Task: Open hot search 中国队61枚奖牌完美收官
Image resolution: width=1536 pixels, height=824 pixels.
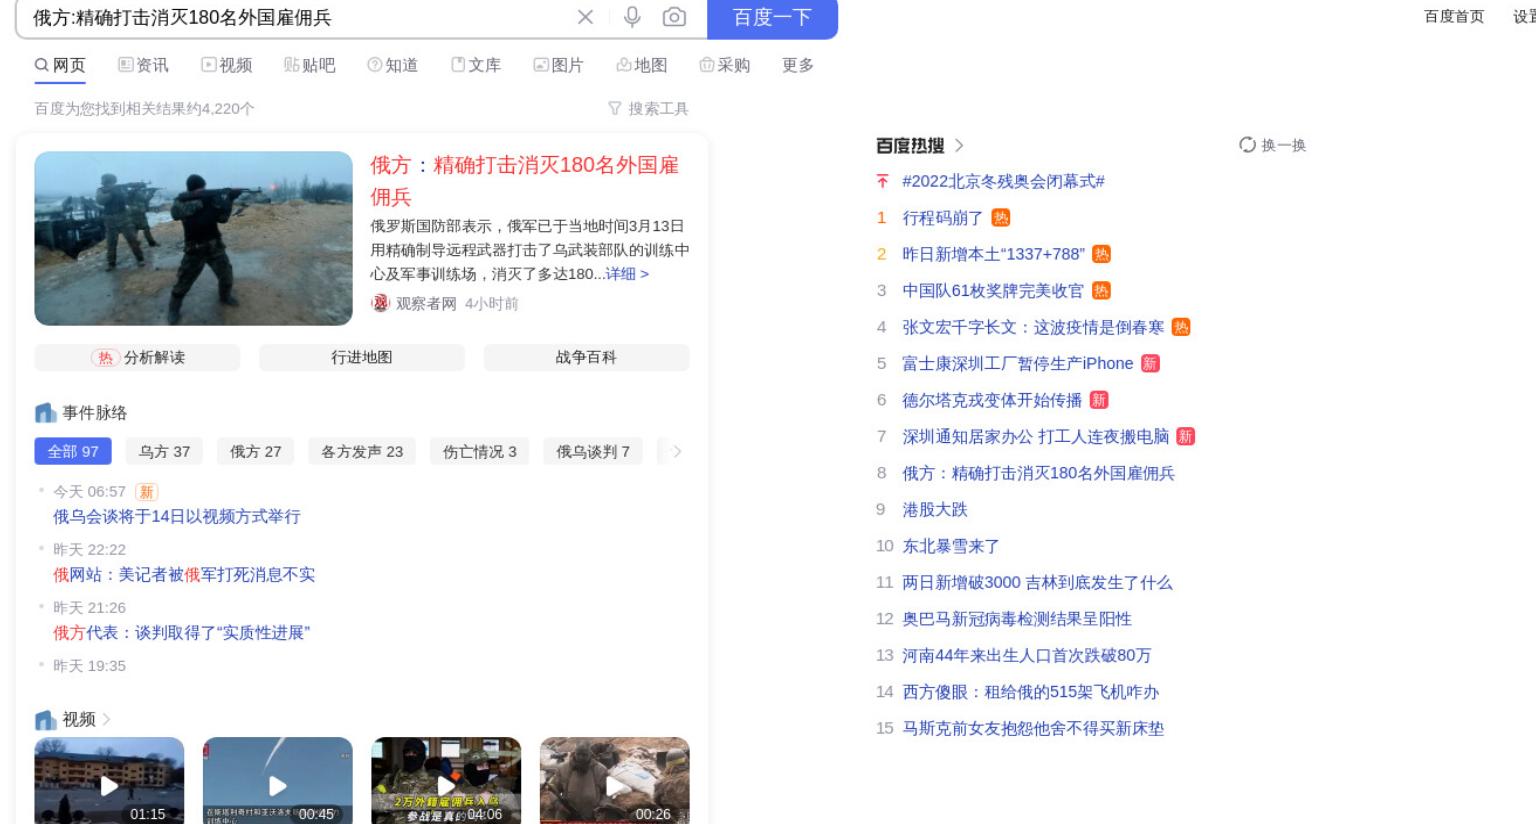Action: (993, 291)
